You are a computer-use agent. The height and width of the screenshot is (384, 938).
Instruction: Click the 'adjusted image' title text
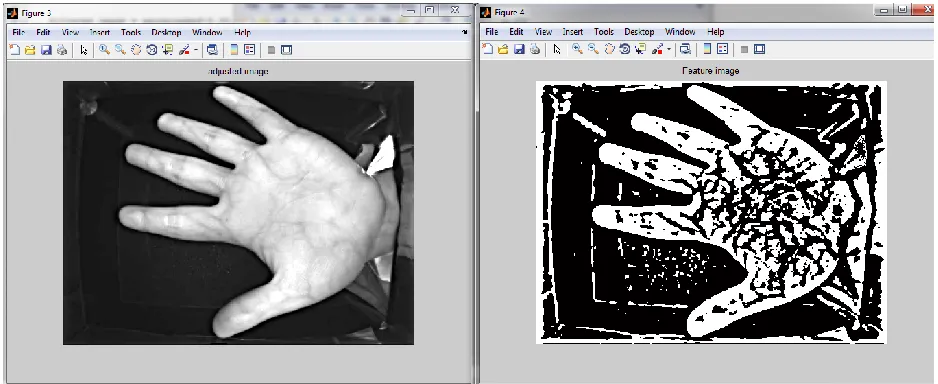[237, 71]
